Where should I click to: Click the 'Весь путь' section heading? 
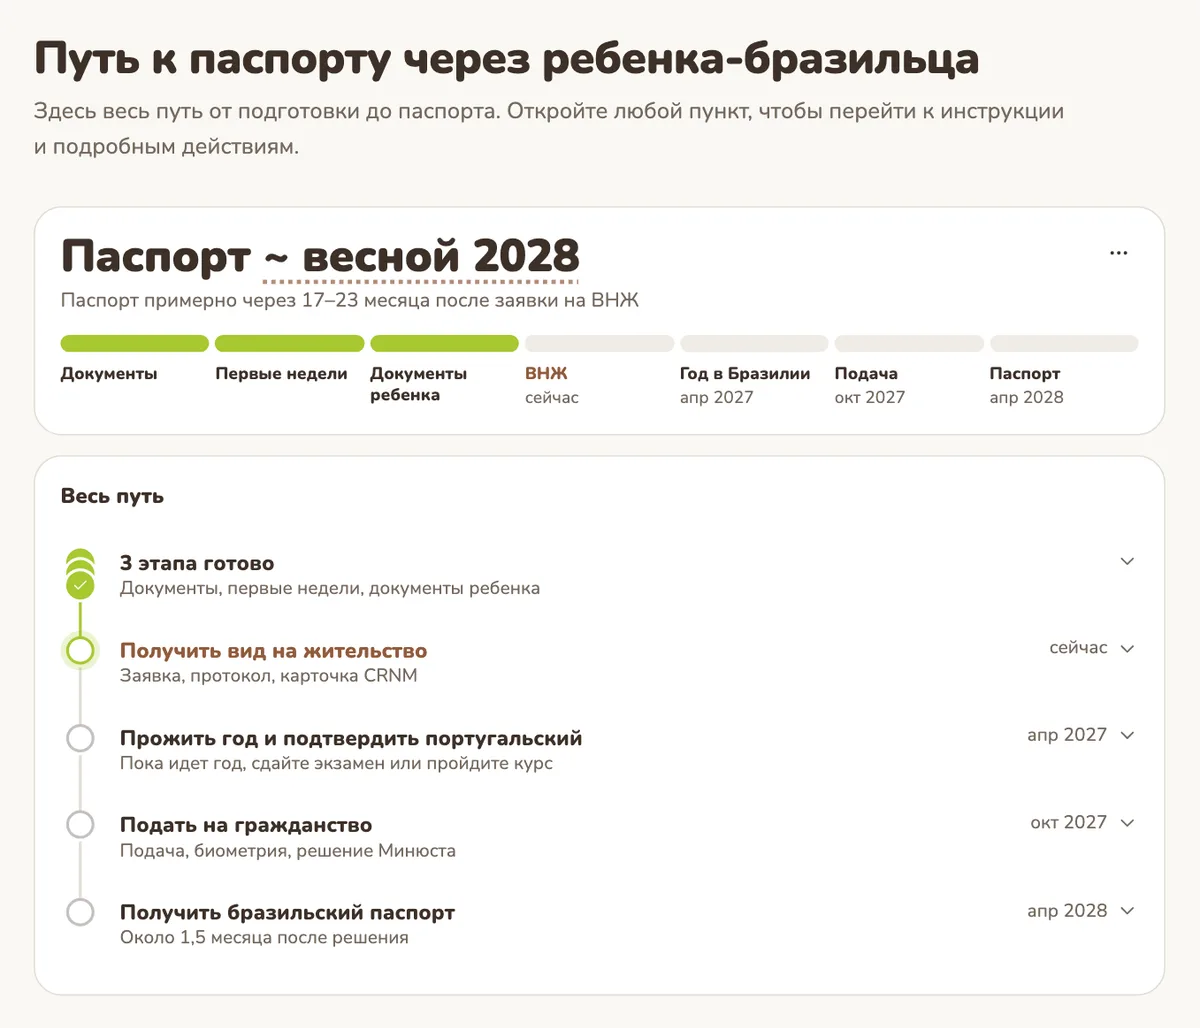pos(112,496)
